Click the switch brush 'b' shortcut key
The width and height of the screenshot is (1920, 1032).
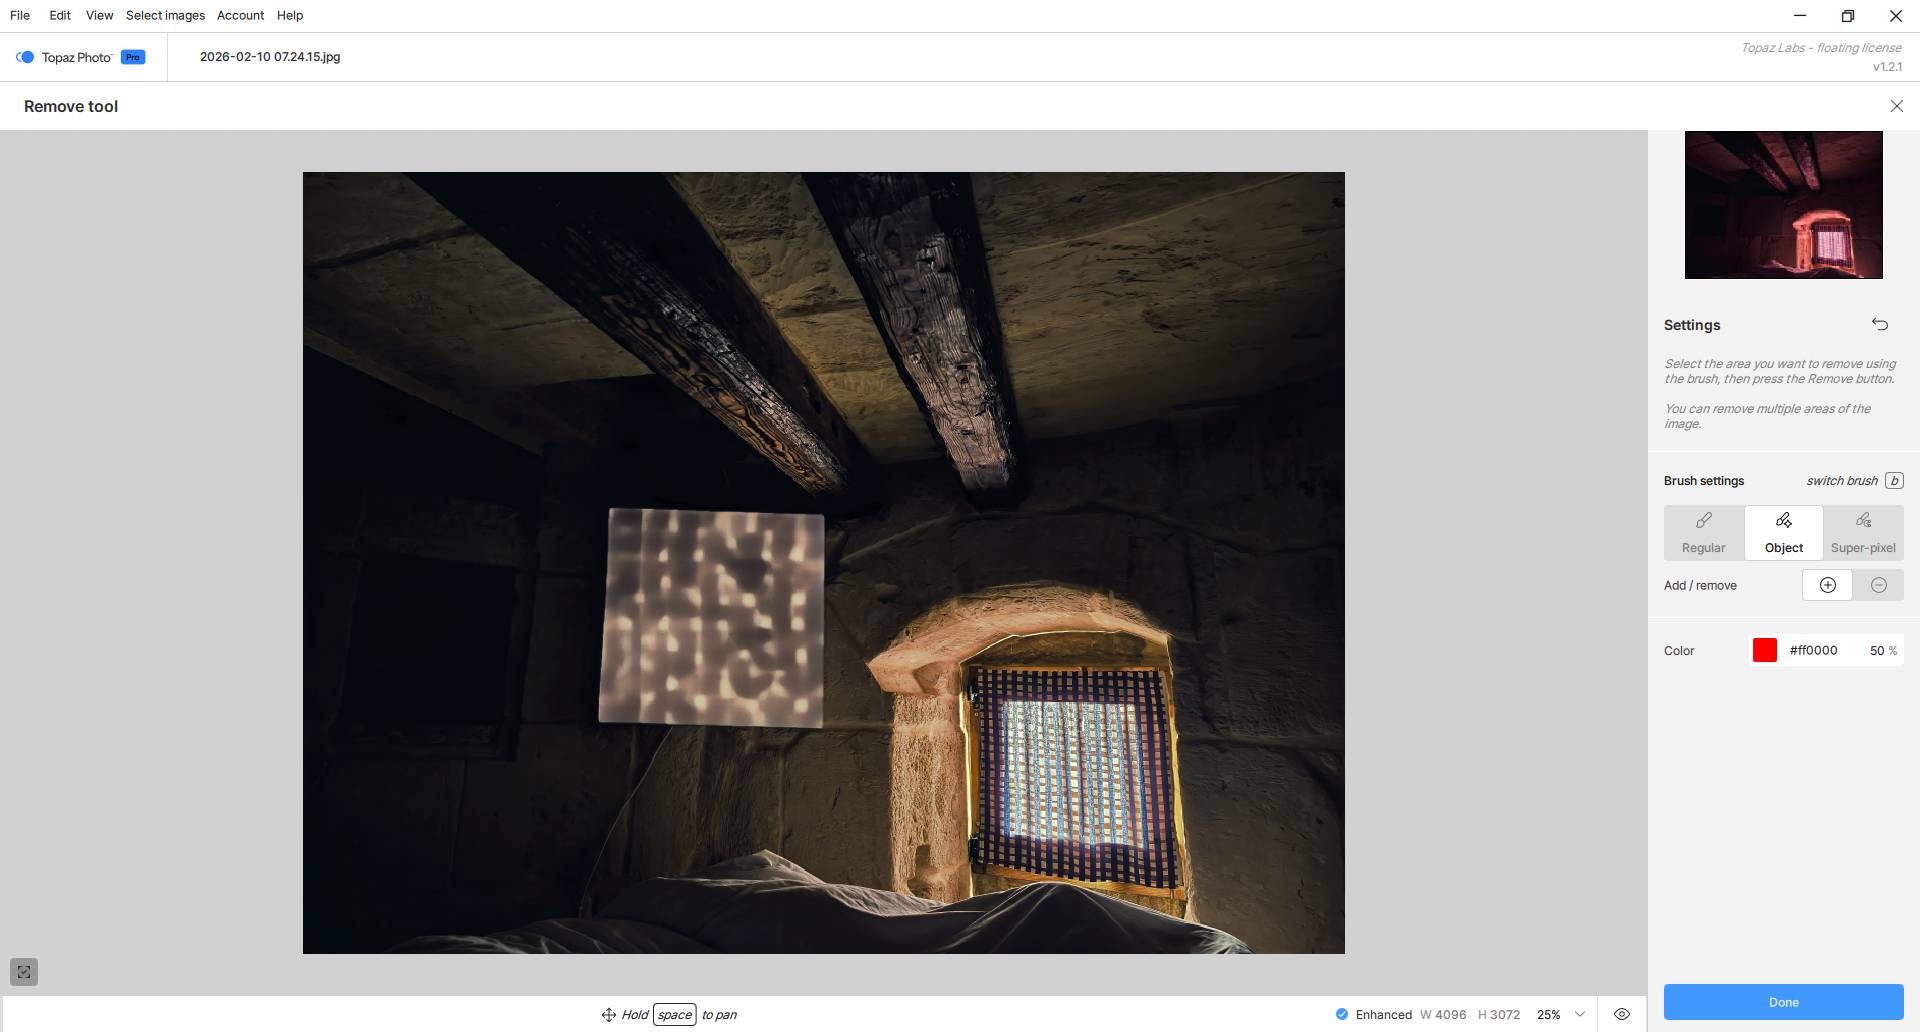pyautogui.click(x=1894, y=481)
